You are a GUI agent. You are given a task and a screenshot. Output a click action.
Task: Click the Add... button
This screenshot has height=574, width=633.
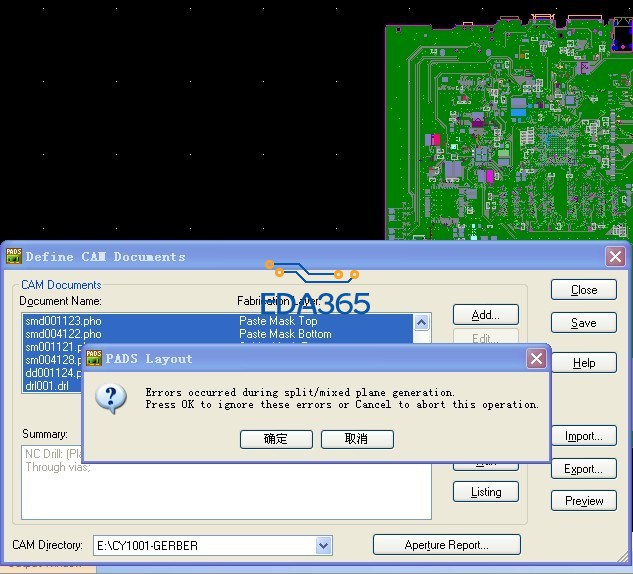pos(486,315)
